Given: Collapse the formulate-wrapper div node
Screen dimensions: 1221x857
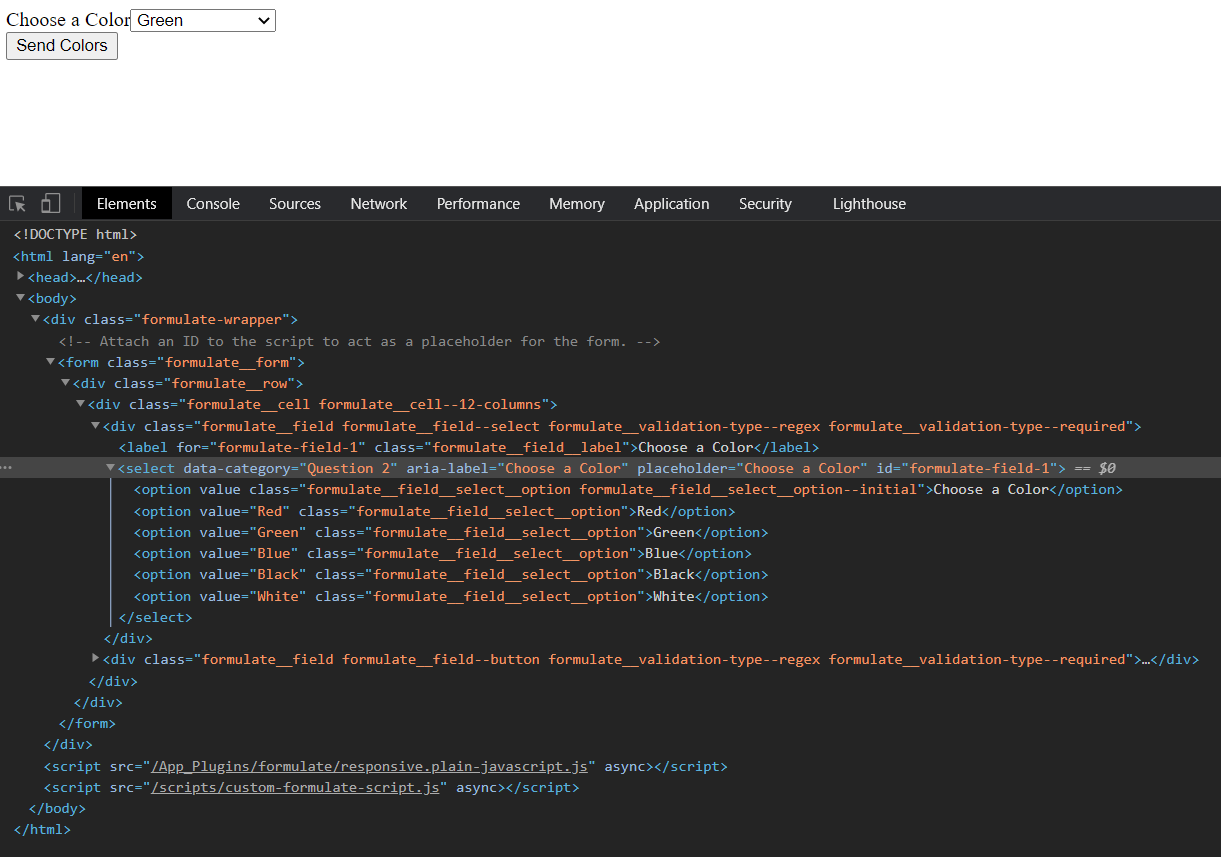Looking at the screenshot, I should click(36, 319).
